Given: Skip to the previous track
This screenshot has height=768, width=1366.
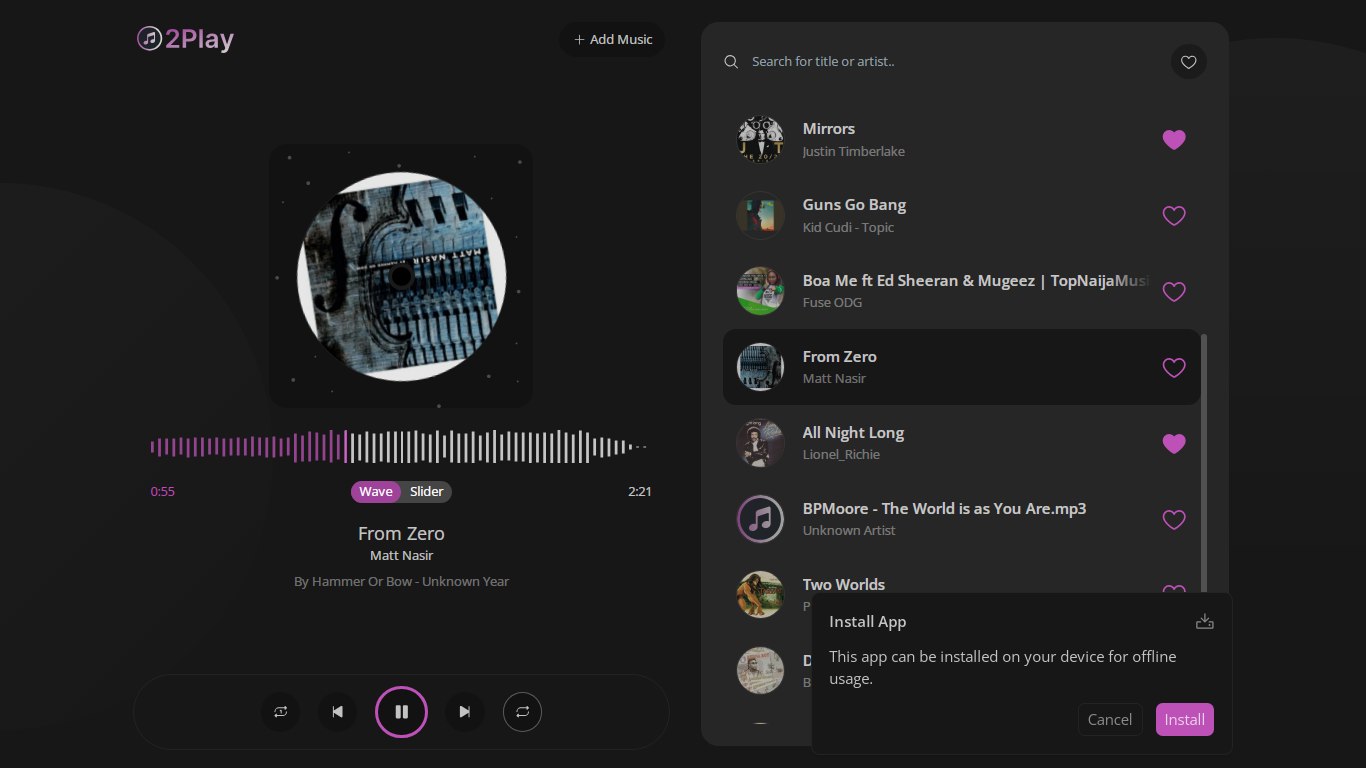Looking at the screenshot, I should click(x=338, y=712).
